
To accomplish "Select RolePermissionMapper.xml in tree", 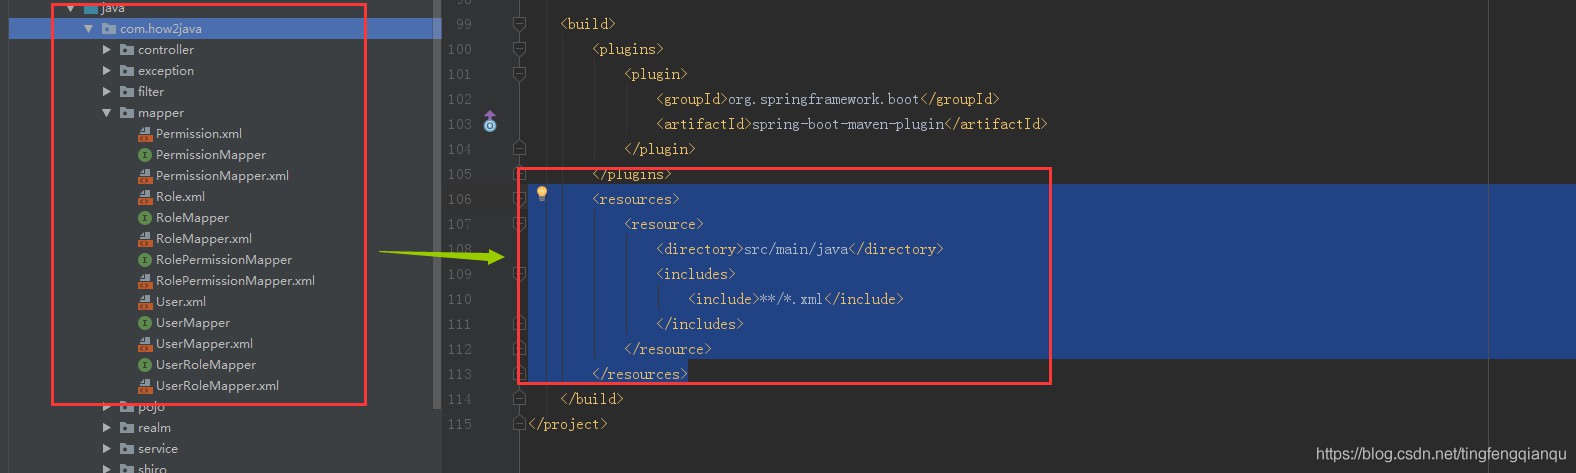I will (x=235, y=281).
